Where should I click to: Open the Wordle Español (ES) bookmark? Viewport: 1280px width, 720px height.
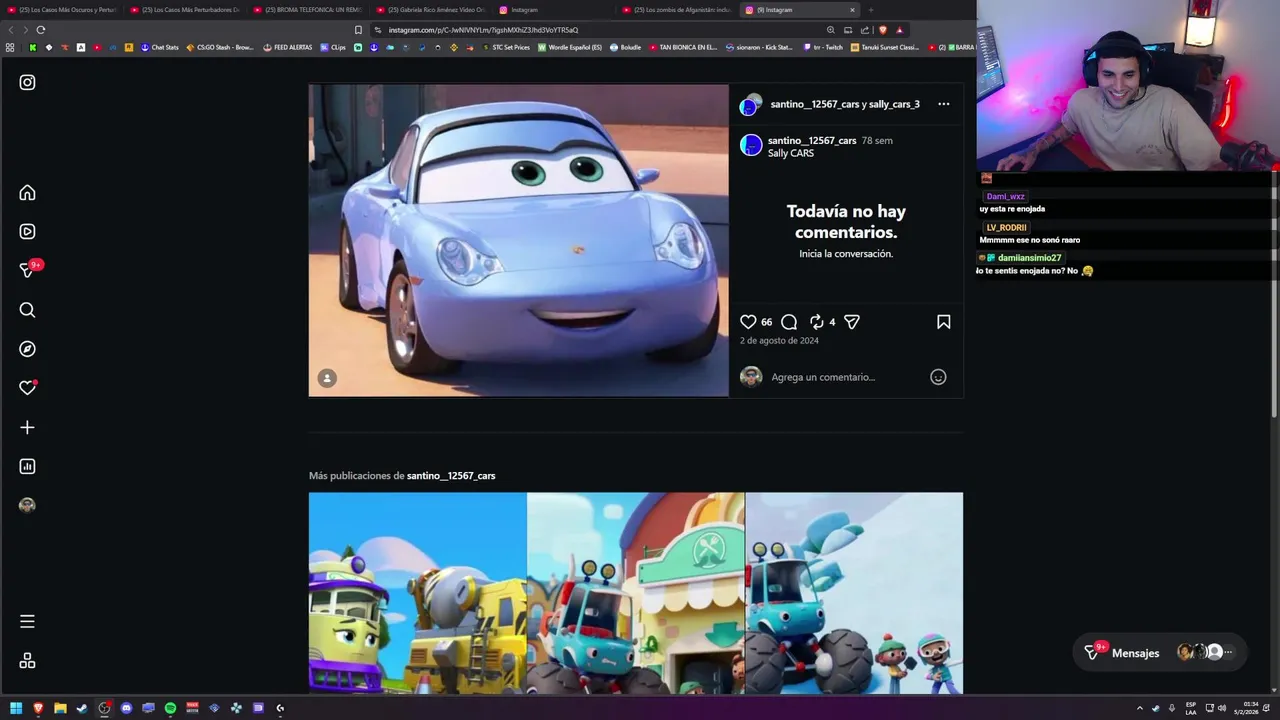(570, 47)
